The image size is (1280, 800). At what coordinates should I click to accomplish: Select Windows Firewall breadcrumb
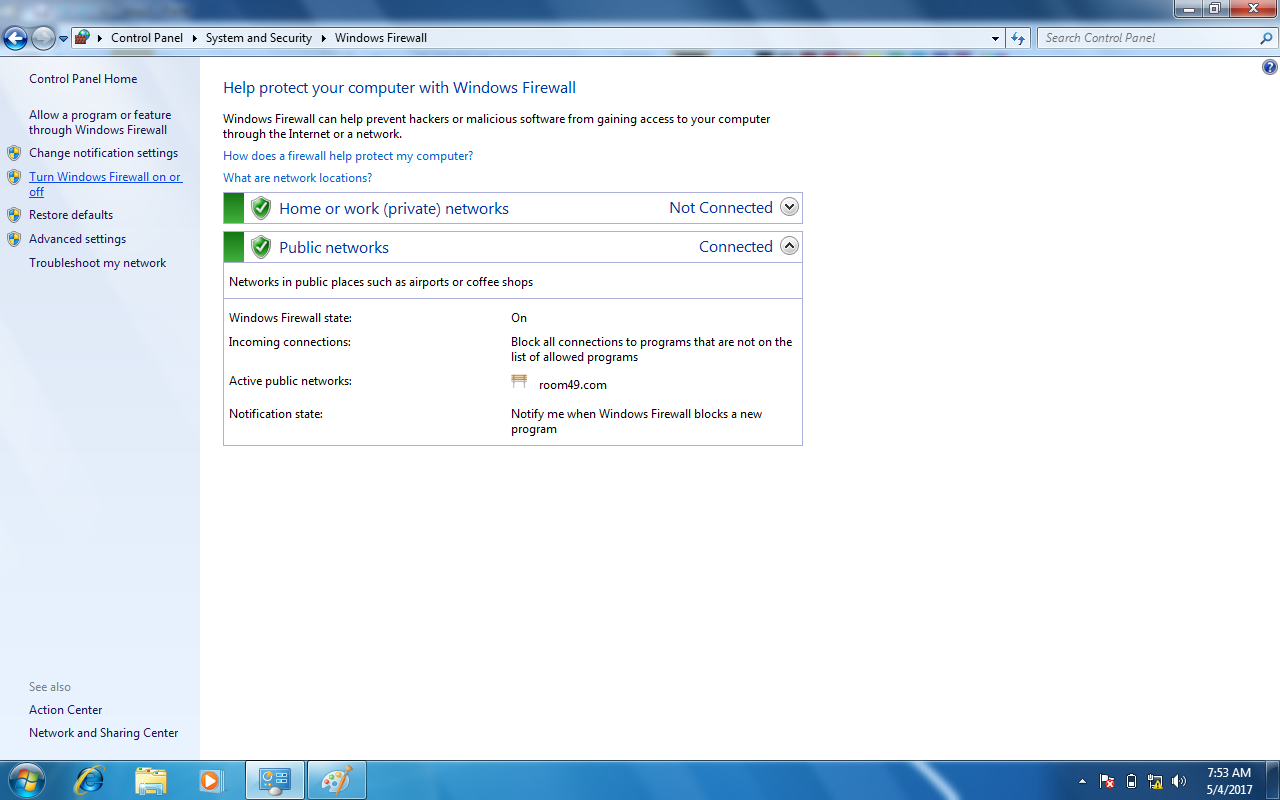(x=381, y=38)
